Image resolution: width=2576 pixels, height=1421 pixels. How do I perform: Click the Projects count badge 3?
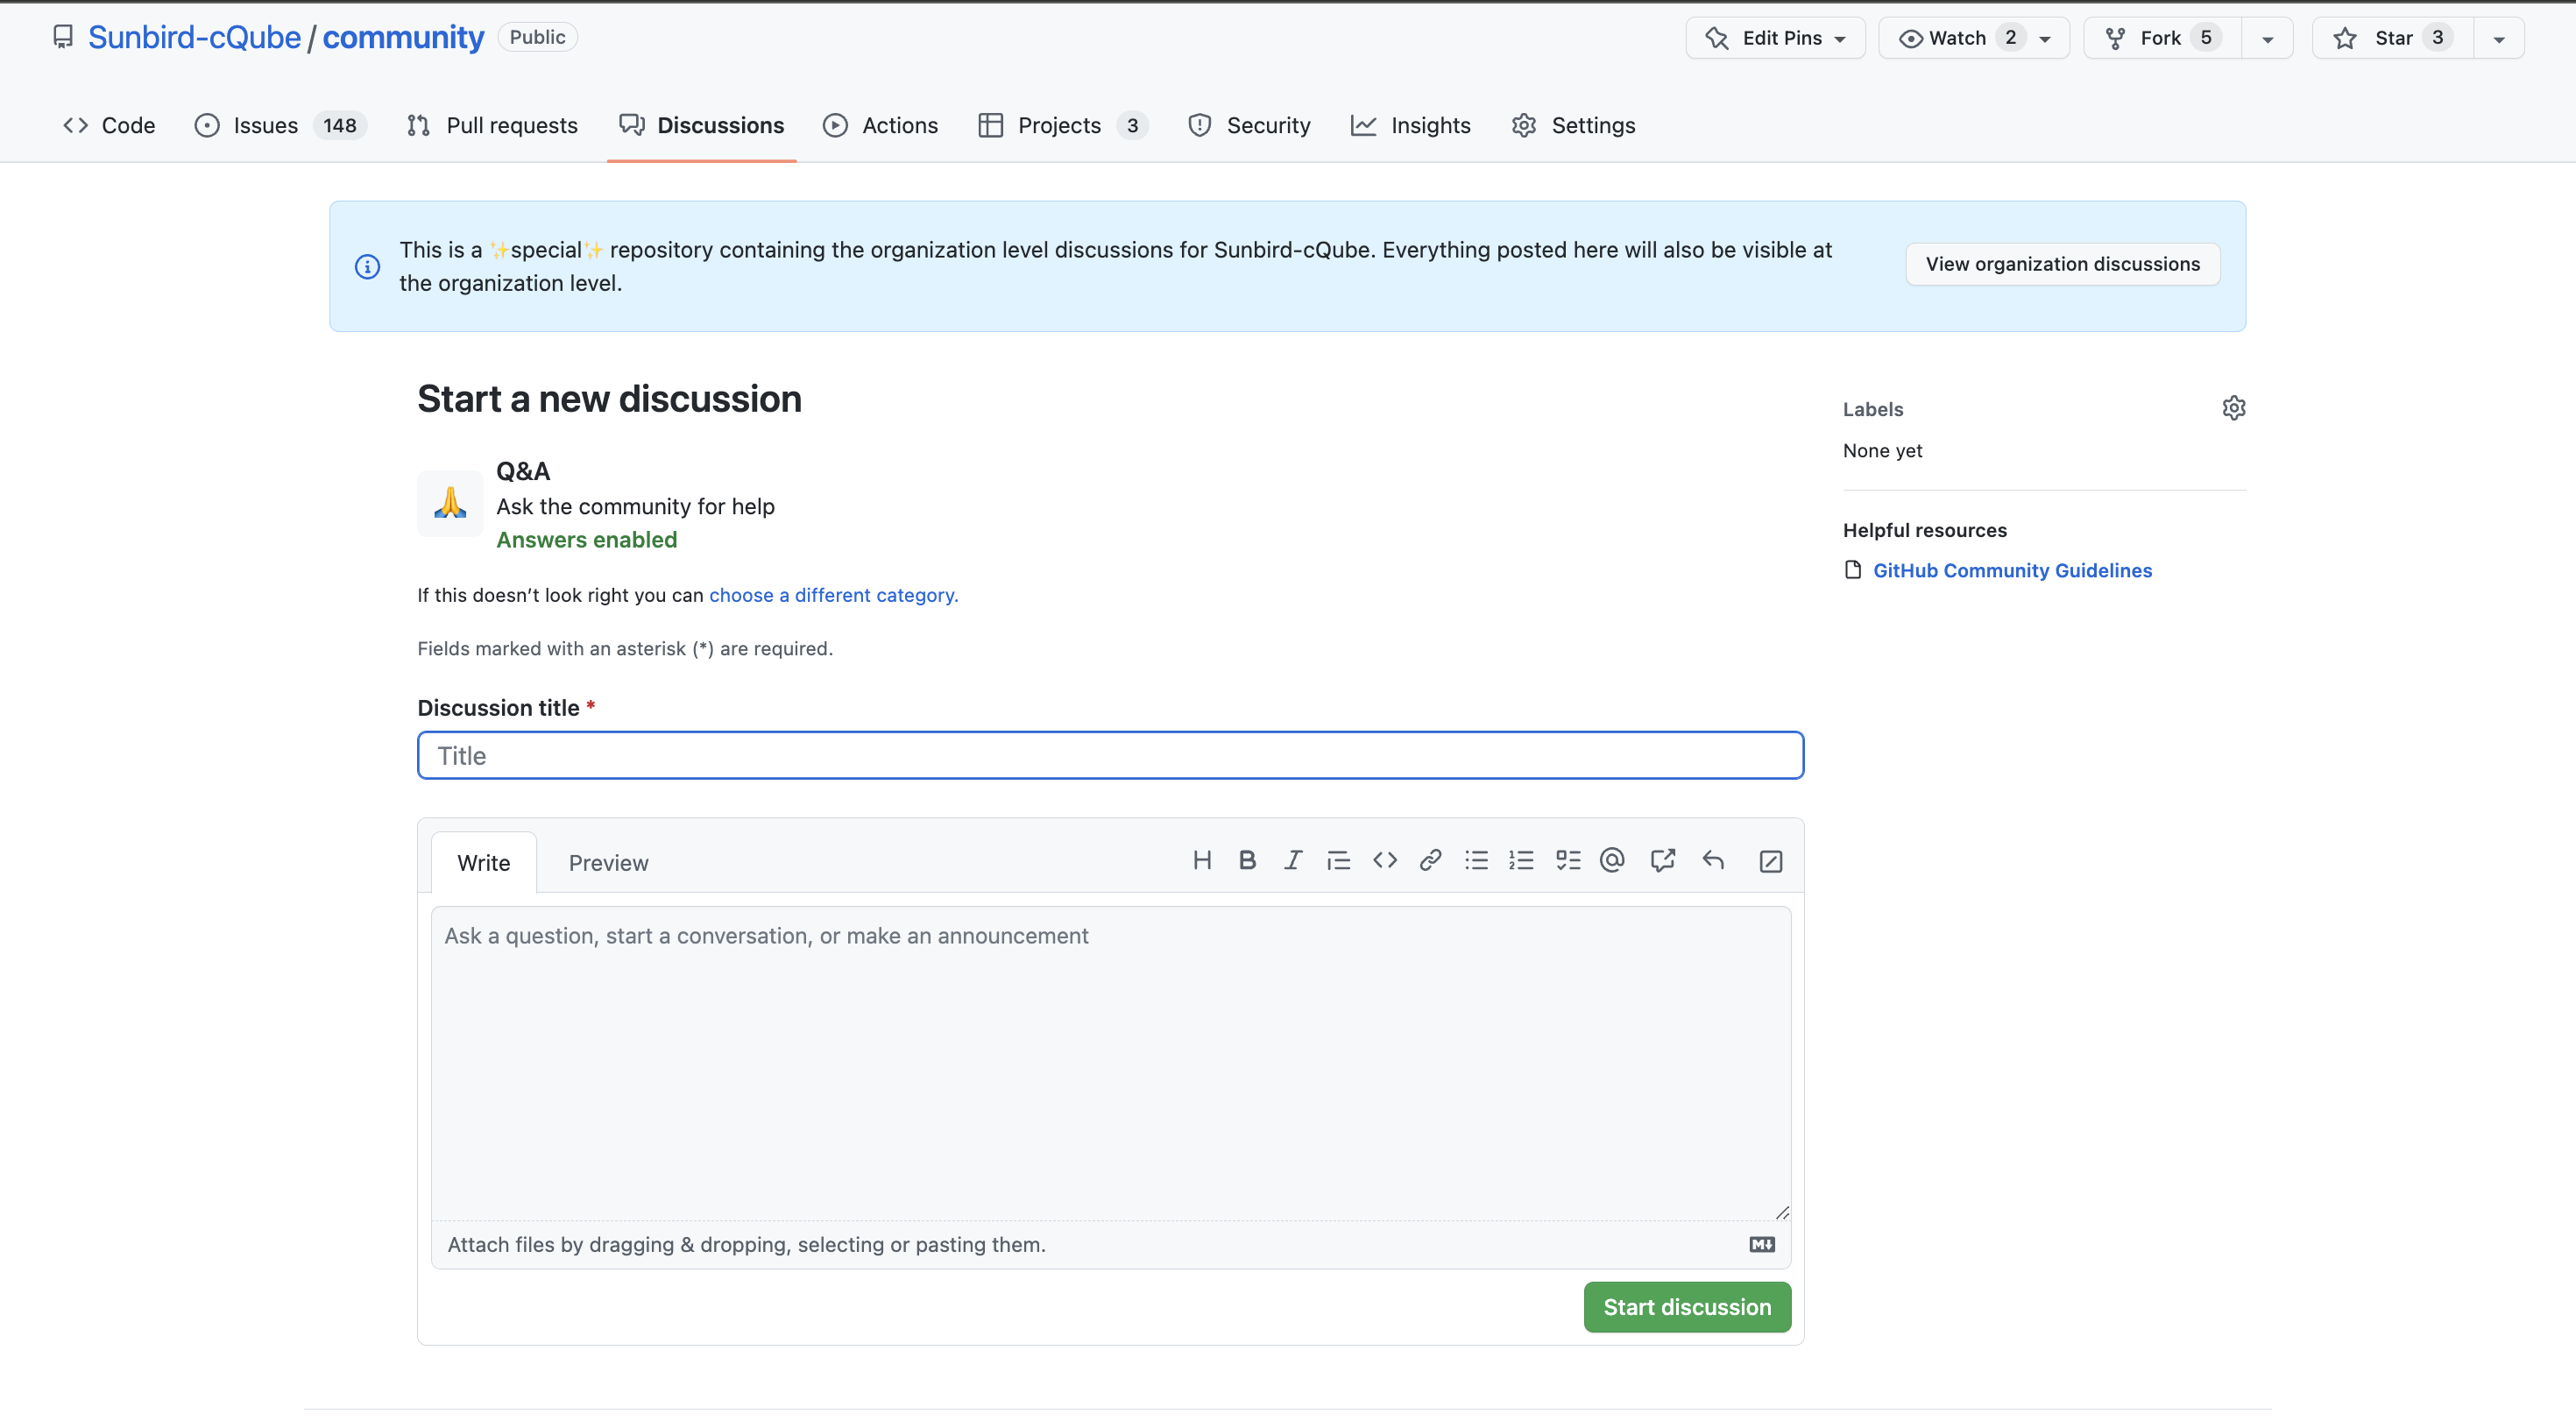(x=1132, y=126)
